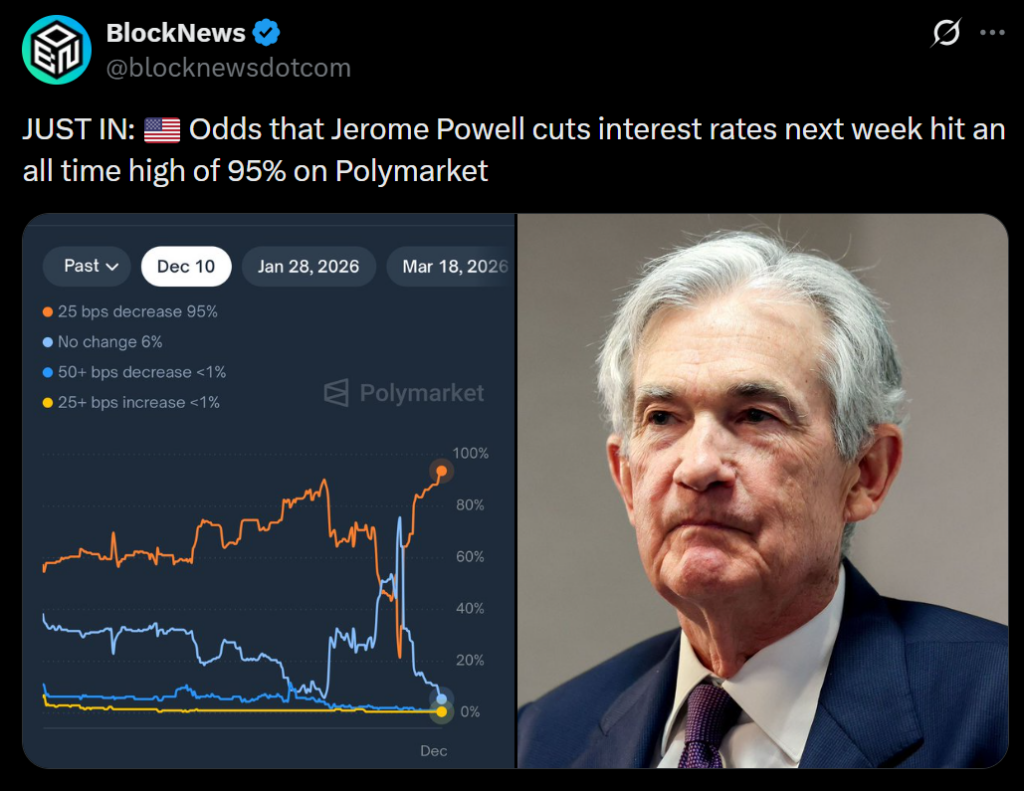The image size is (1024, 791).
Task: Open the three-dot more options menu
Action: (x=992, y=33)
